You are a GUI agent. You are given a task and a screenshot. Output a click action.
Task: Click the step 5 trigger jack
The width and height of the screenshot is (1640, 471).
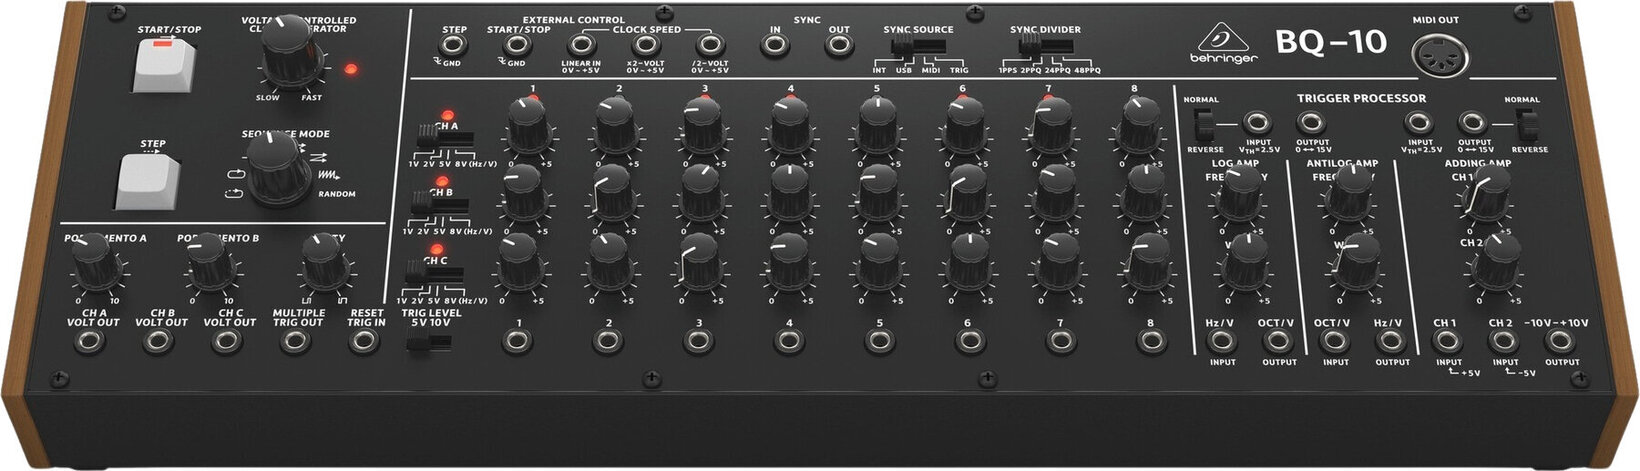[880, 342]
